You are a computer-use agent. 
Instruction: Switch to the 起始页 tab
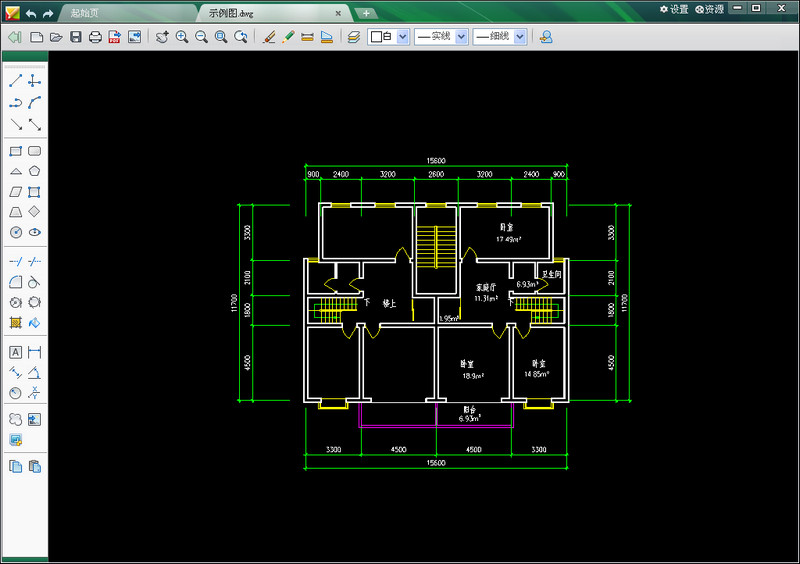84,13
